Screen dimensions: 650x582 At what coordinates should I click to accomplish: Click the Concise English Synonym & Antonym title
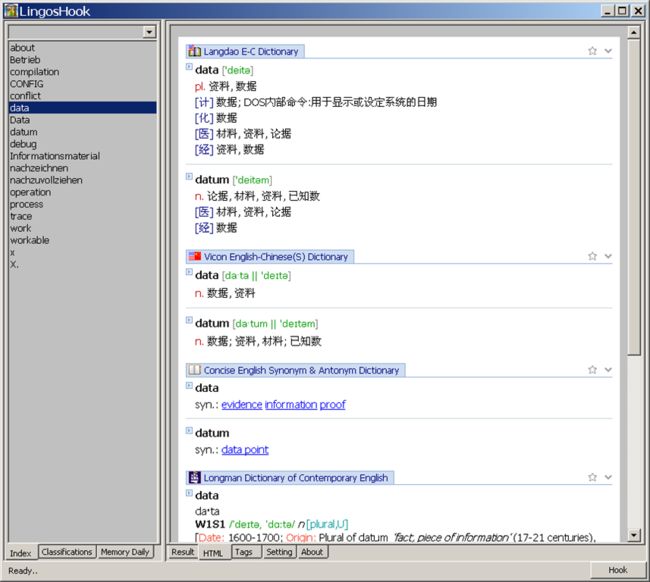pyautogui.click(x=301, y=370)
